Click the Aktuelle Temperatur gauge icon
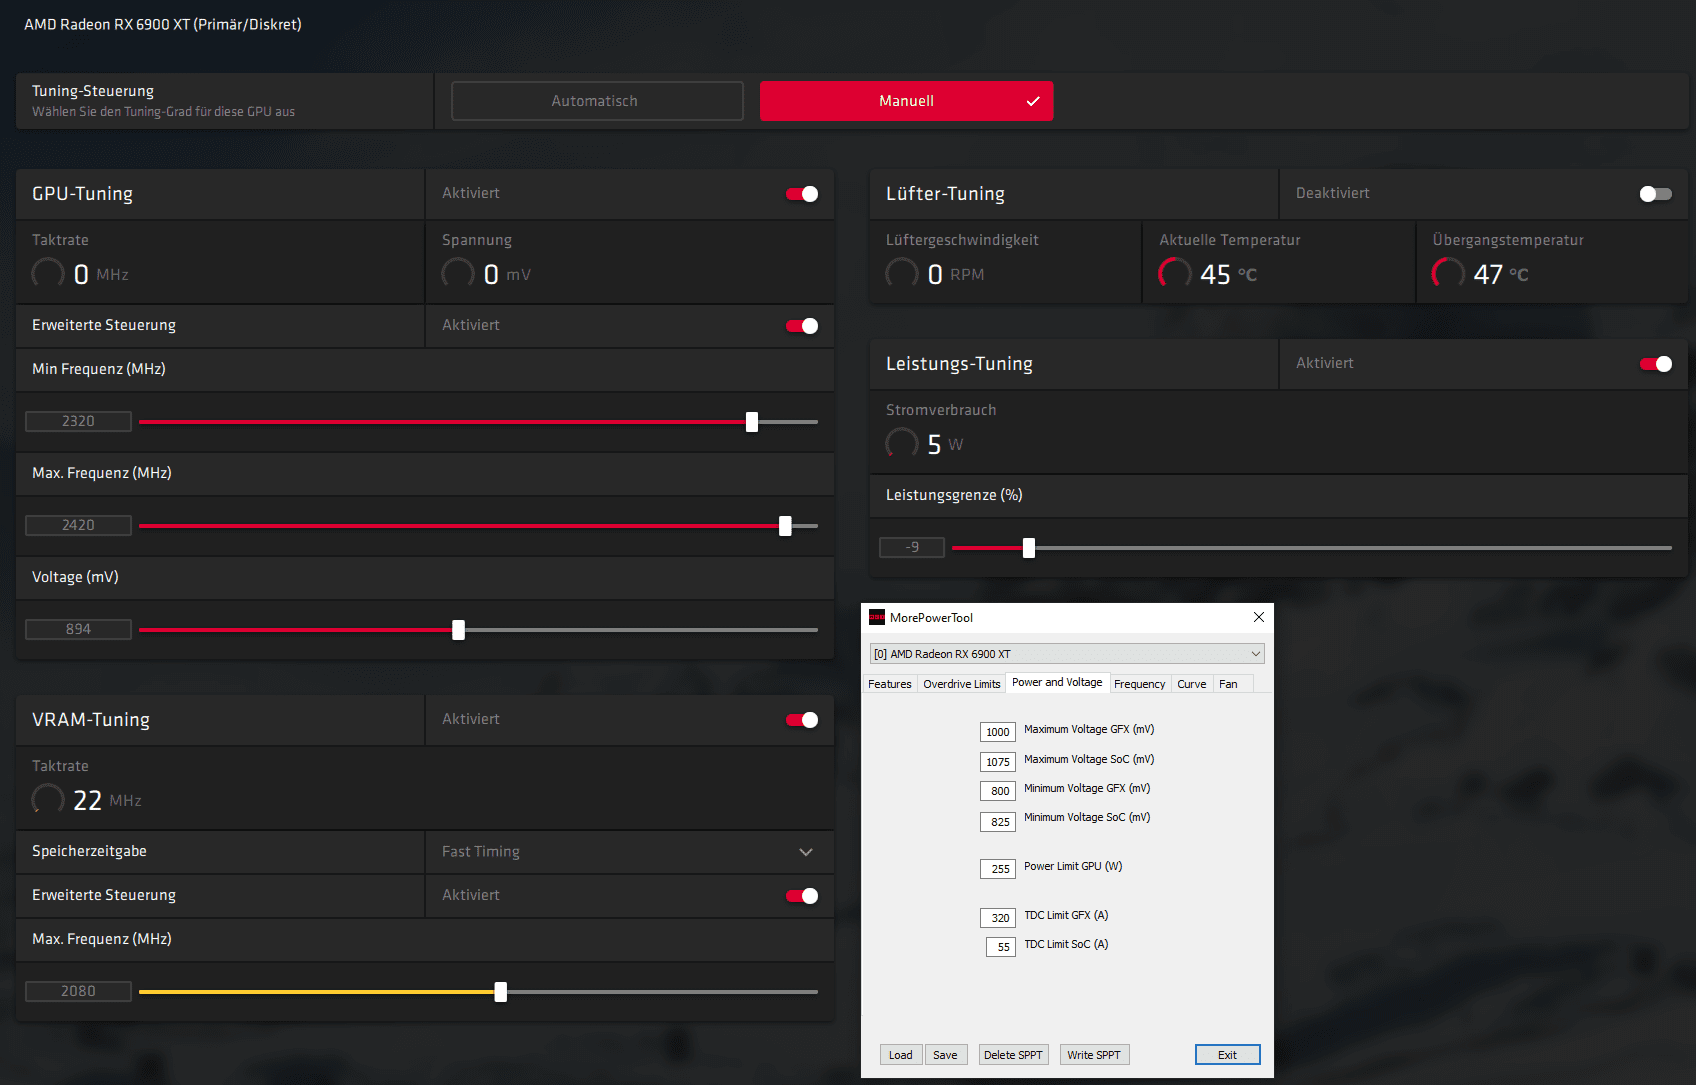The height and width of the screenshot is (1085, 1696). point(1175,273)
